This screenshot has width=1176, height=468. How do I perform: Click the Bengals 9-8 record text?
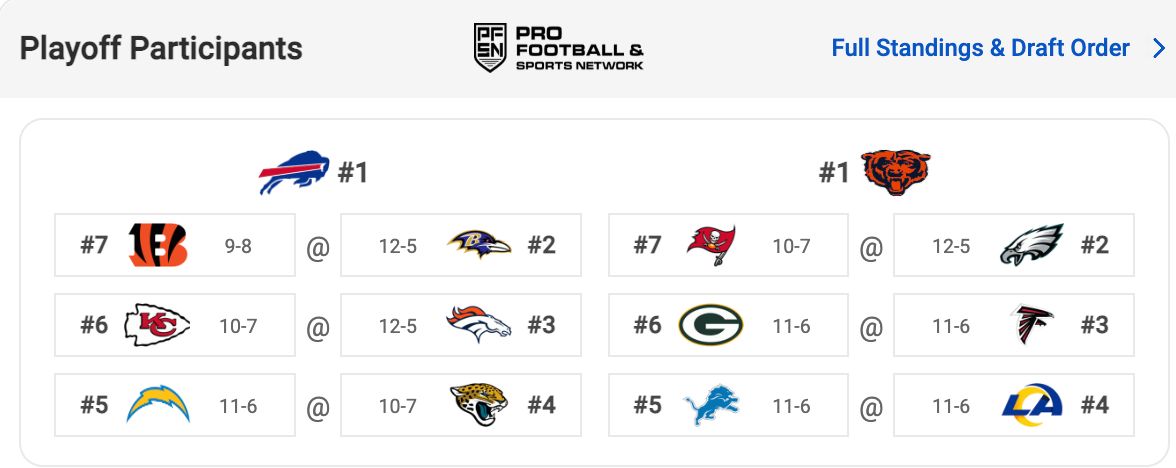(x=238, y=246)
